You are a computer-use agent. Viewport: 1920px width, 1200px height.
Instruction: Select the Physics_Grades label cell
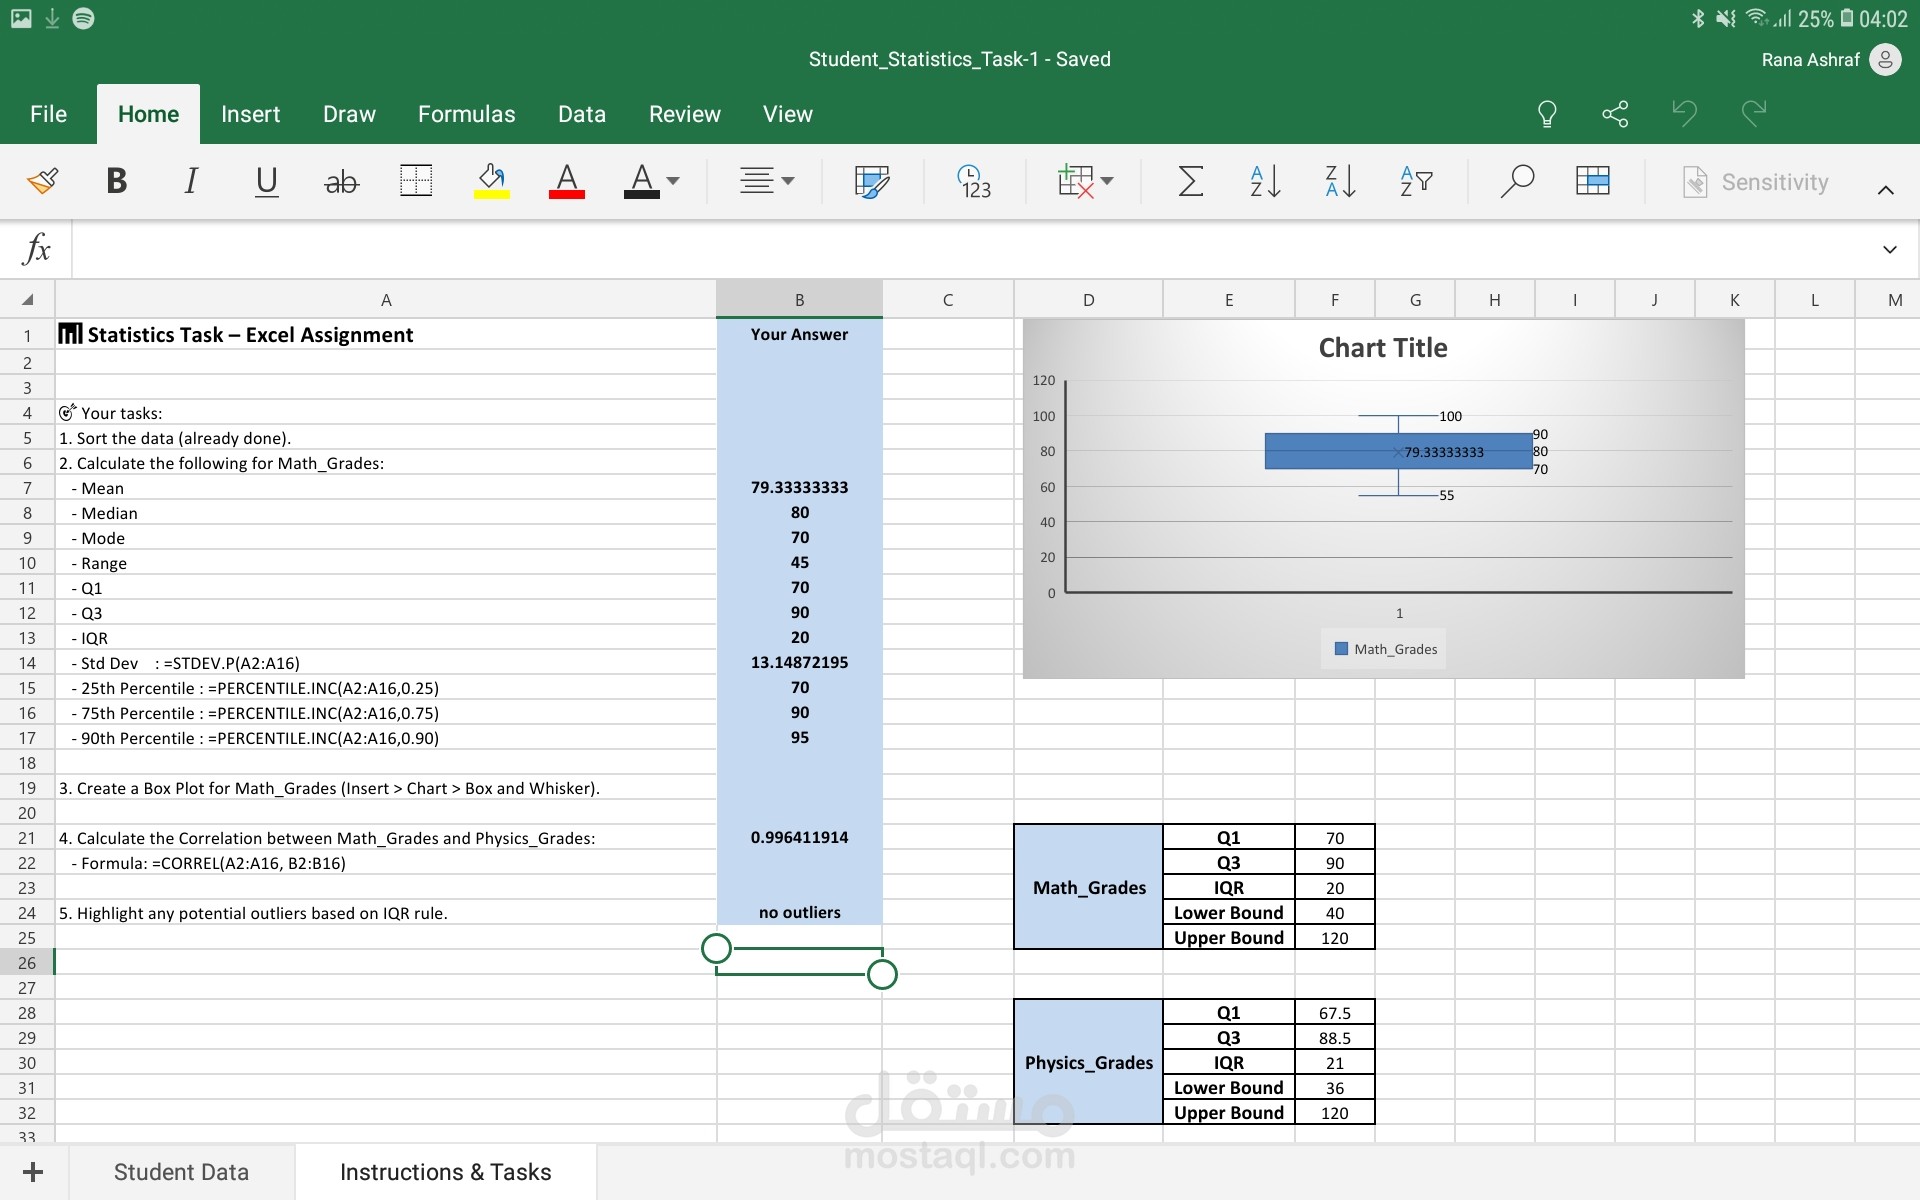pos(1088,1062)
